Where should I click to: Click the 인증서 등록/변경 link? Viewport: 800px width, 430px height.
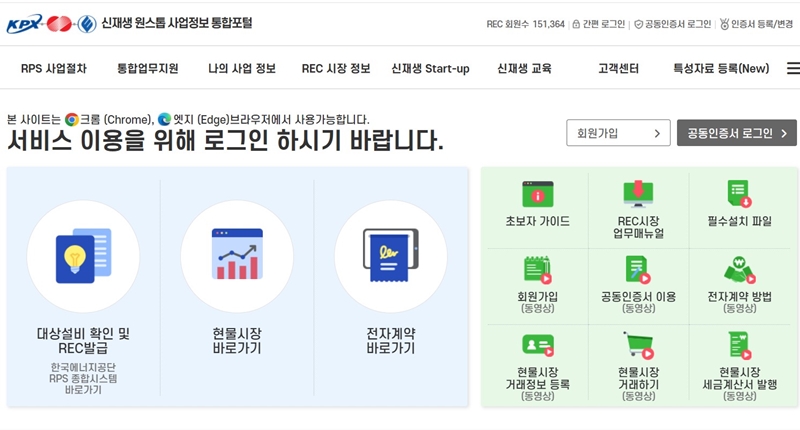[x=762, y=24]
